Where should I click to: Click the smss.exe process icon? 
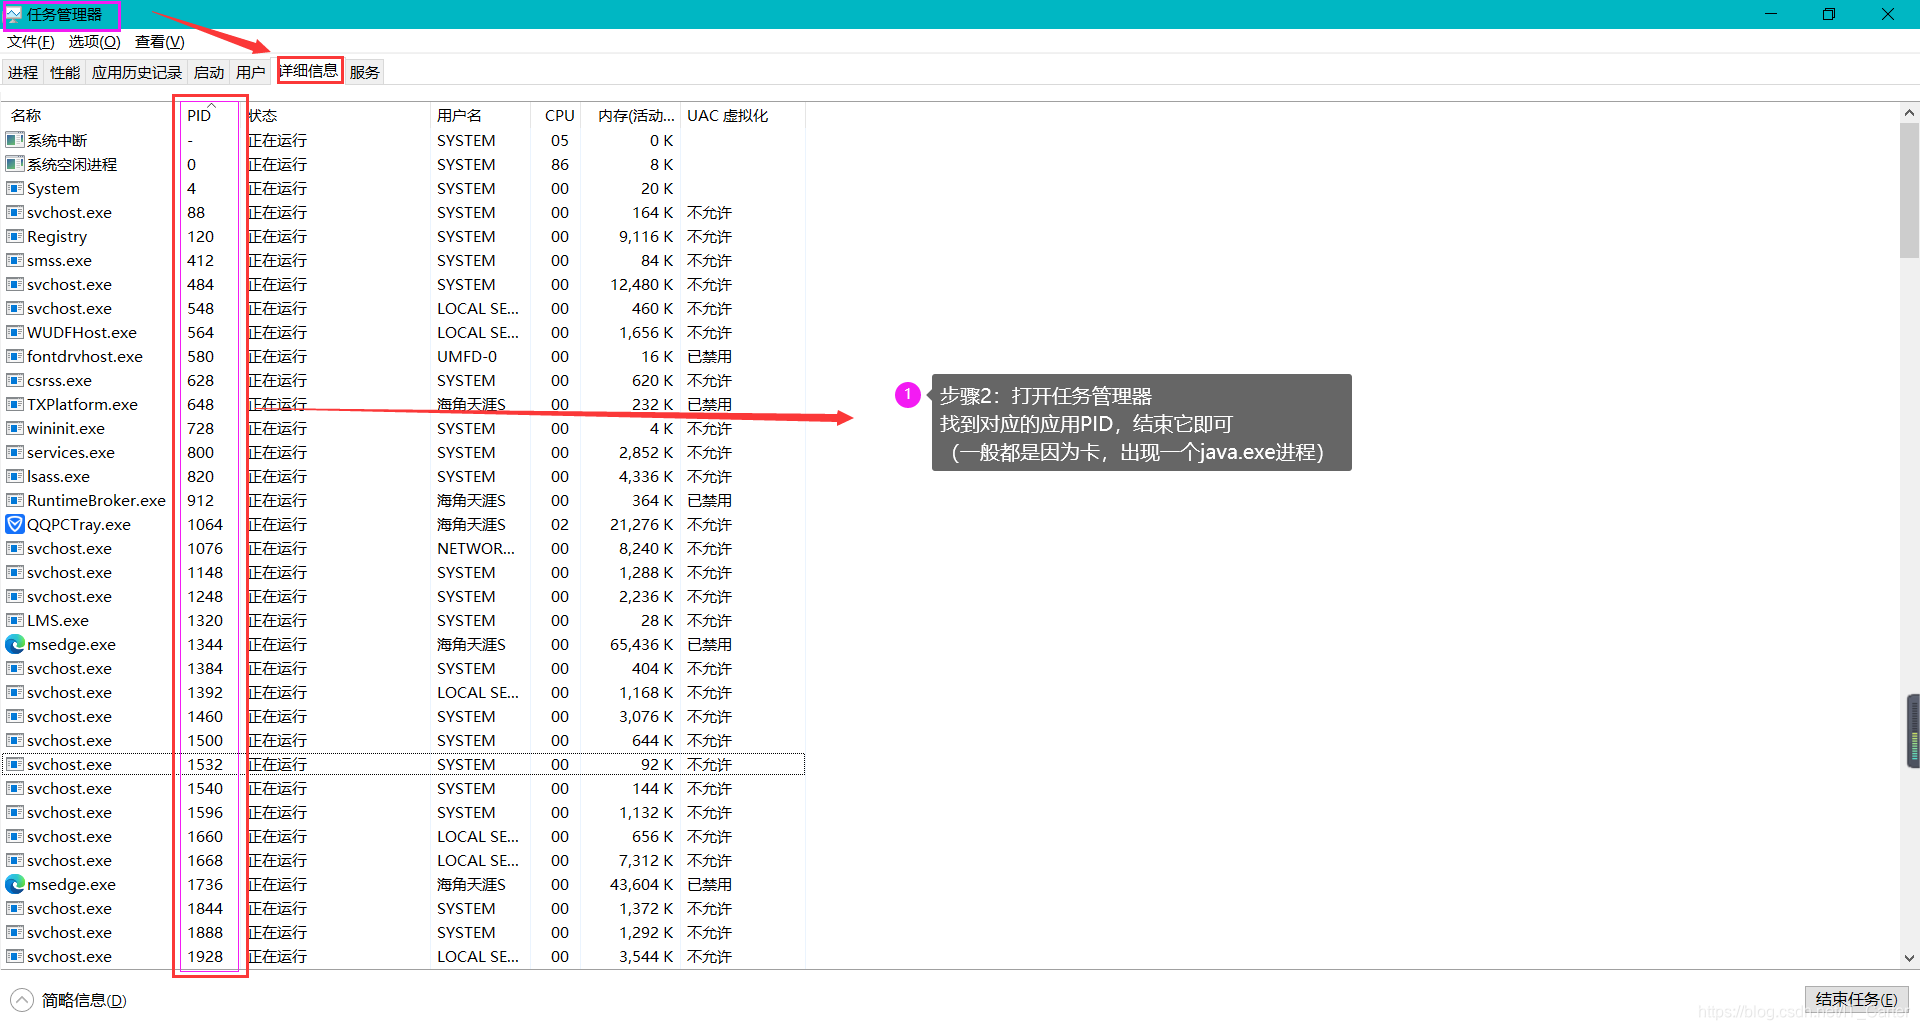(15, 260)
